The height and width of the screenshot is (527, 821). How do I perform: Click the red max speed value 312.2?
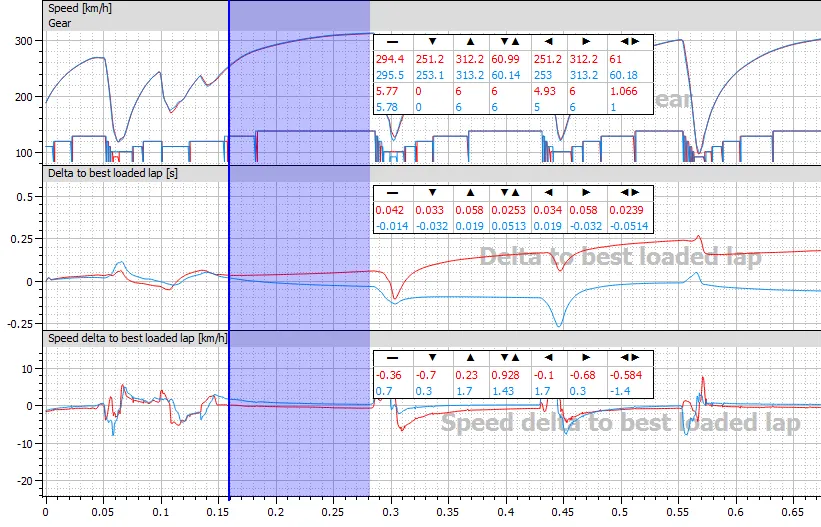pyautogui.click(x=470, y=59)
